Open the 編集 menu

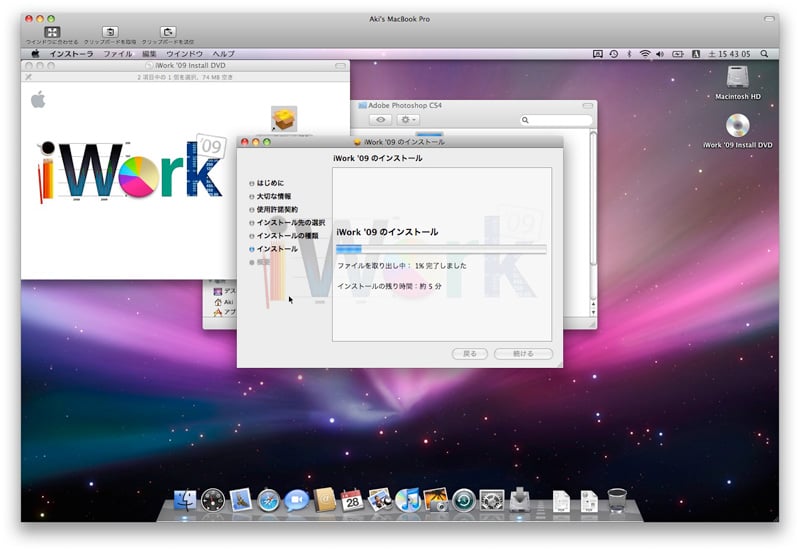149,54
